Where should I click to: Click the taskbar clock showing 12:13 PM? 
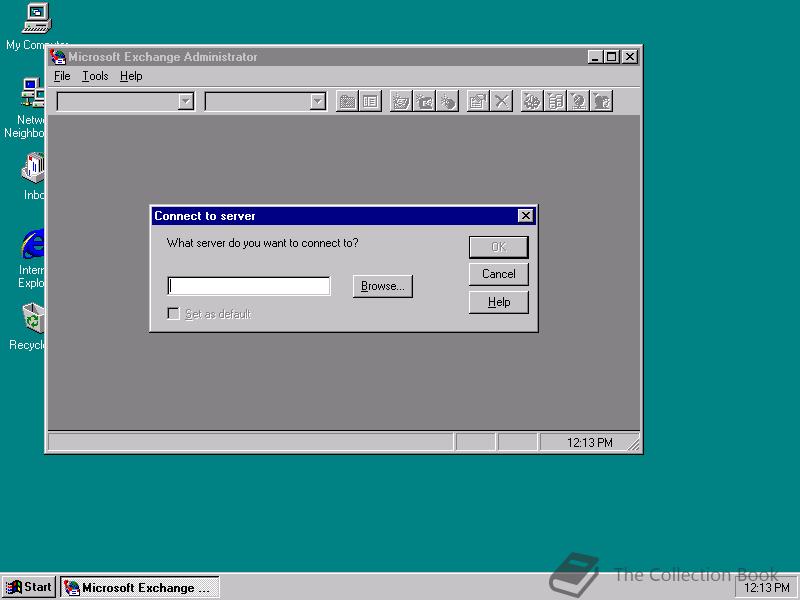click(766, 588)
